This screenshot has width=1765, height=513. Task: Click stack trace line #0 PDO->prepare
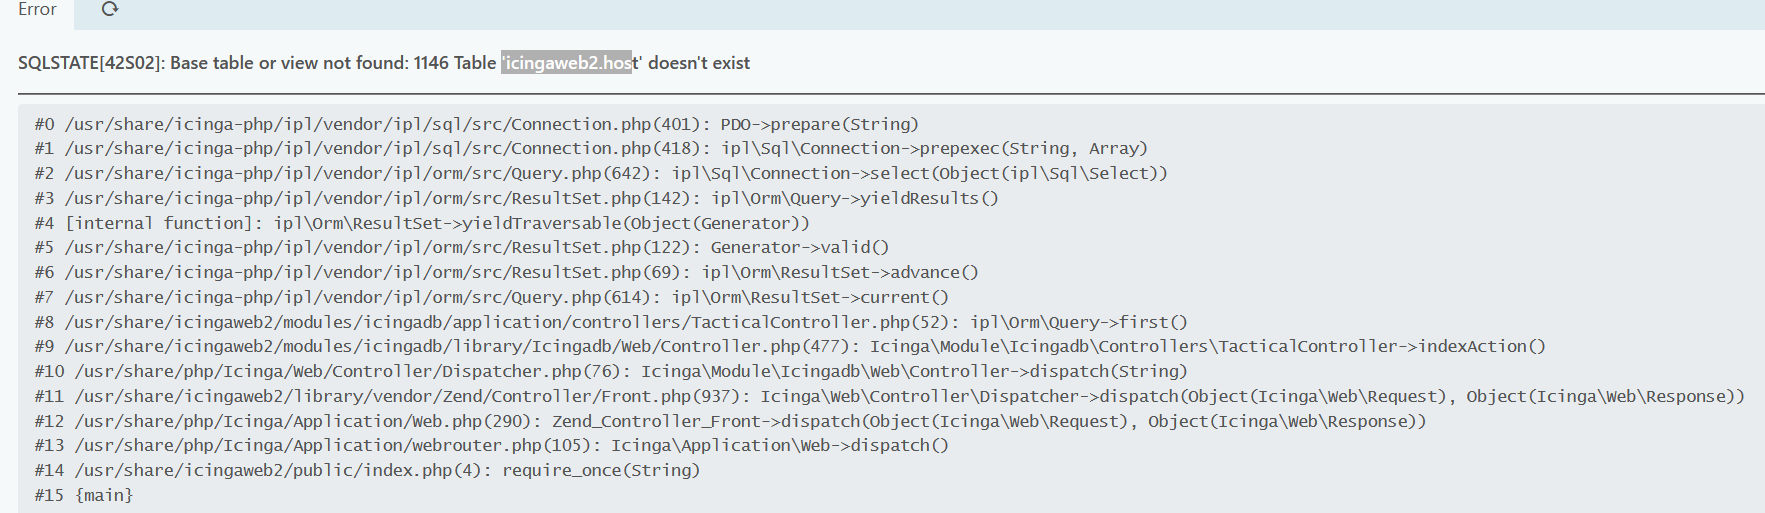(x=477, y=124)
